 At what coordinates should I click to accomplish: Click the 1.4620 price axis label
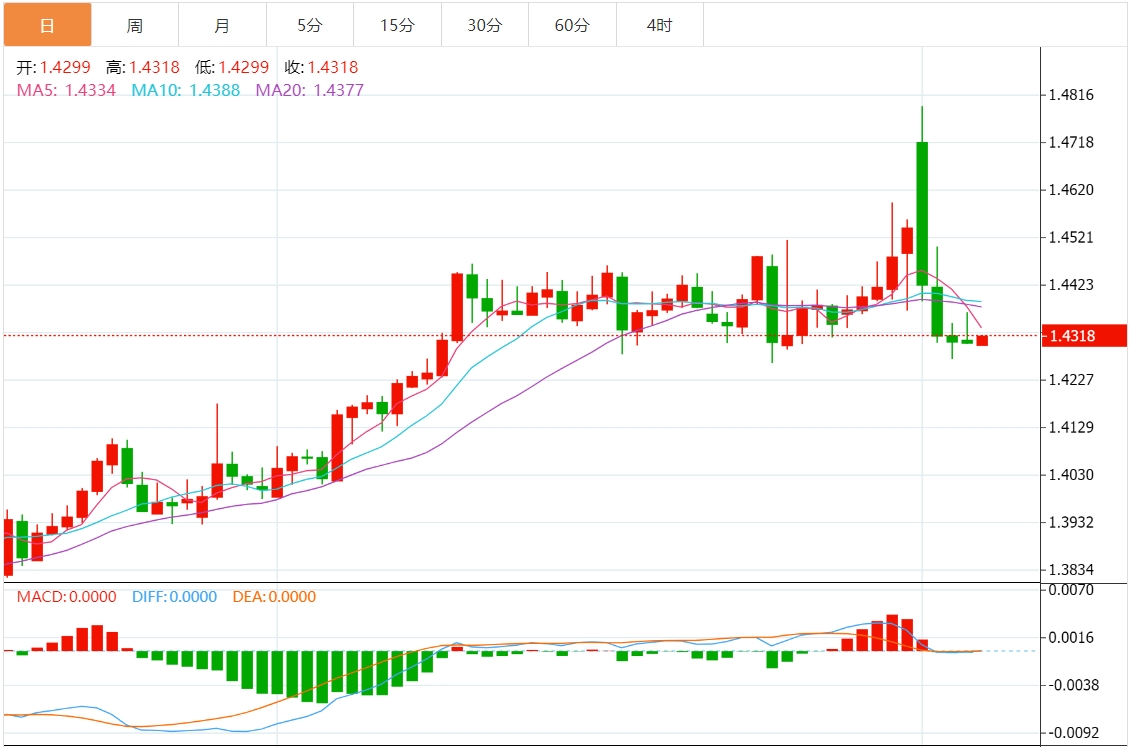pos(1071,190)
